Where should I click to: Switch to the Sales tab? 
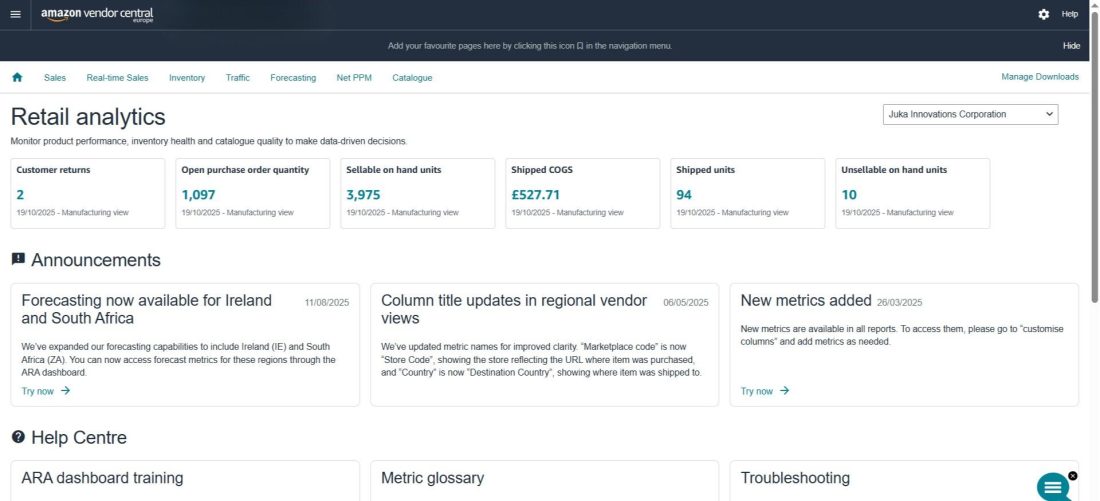55,78
